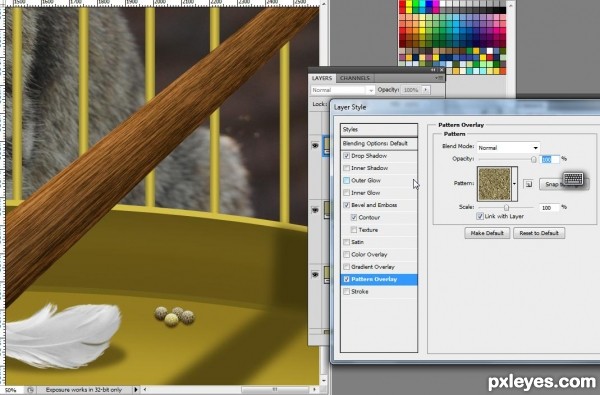The width and height of the screenshot is (600, 395).
Task: Switch to the Layers tab
Action: tap(322, 78)
